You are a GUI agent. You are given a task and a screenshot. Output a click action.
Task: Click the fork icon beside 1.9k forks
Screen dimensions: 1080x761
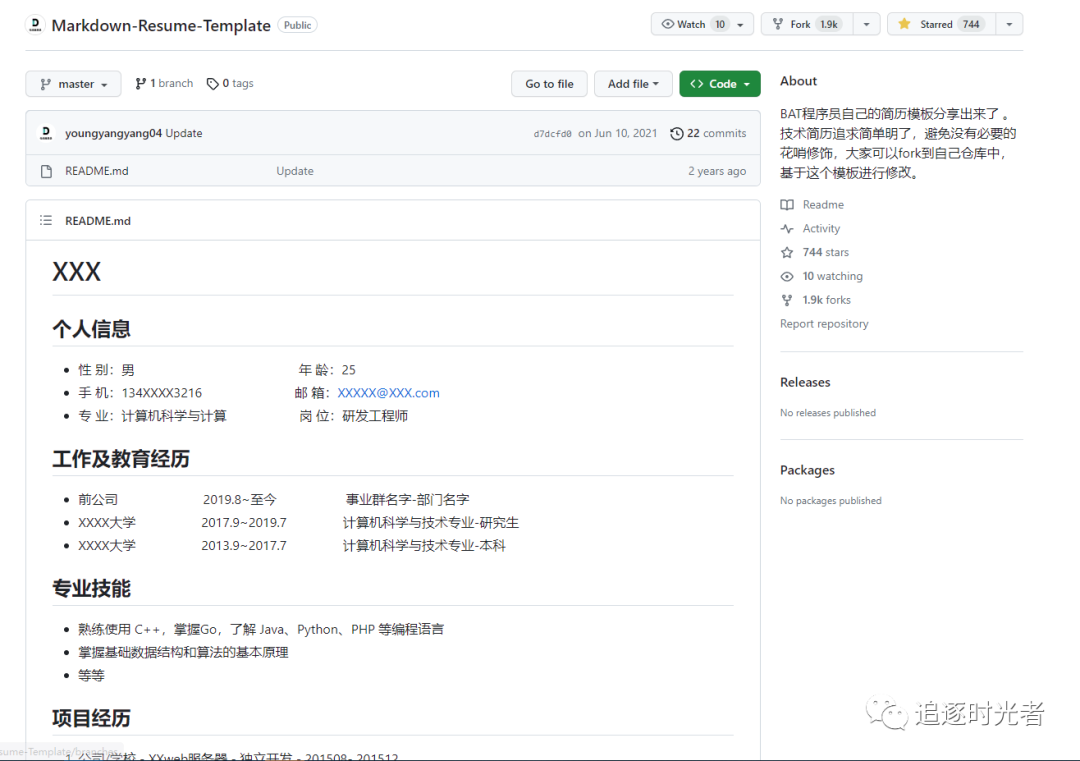coord(787,300)
